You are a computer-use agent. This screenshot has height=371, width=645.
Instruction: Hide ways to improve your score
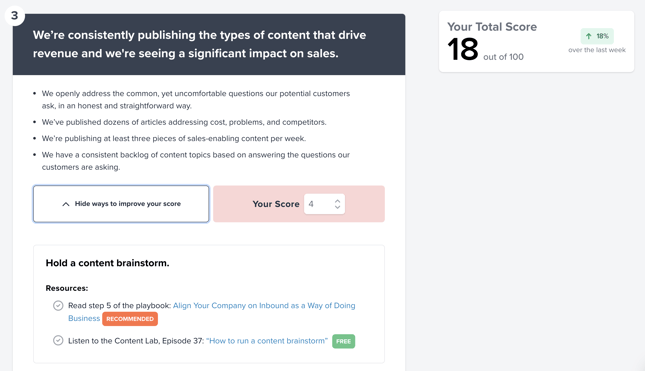121,204
